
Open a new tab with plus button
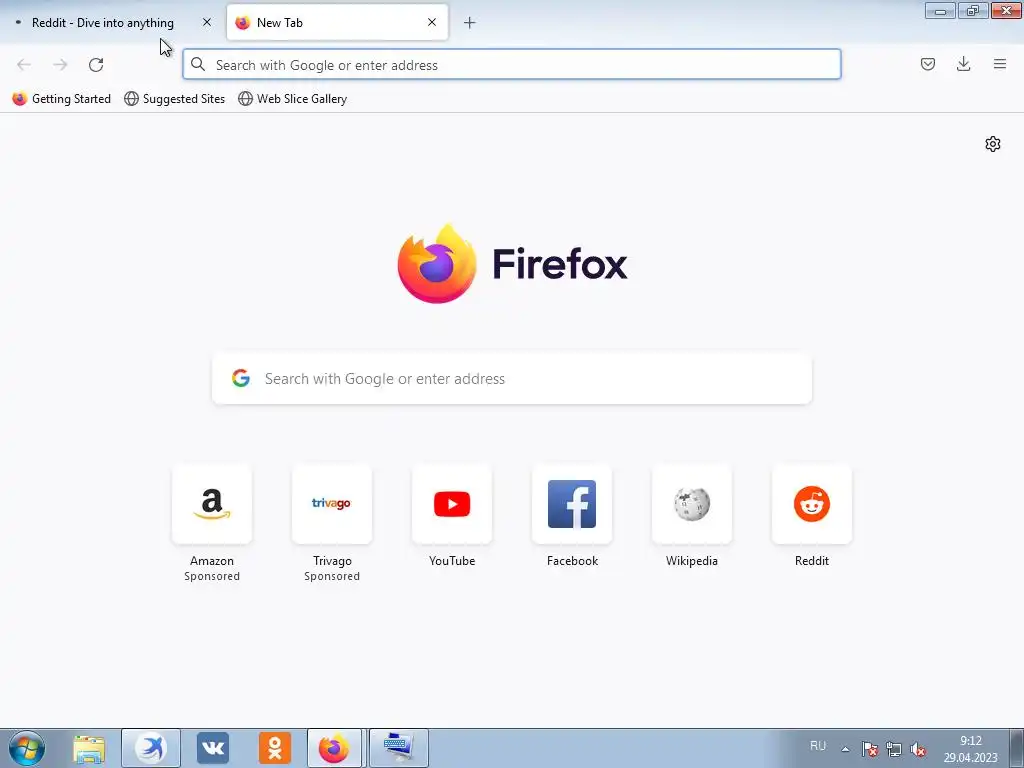coord(469,23)
